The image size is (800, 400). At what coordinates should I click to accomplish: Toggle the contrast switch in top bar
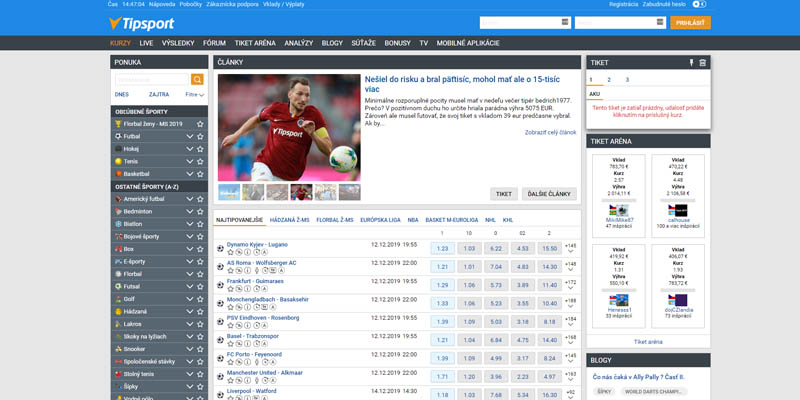(x=699, y=4)
